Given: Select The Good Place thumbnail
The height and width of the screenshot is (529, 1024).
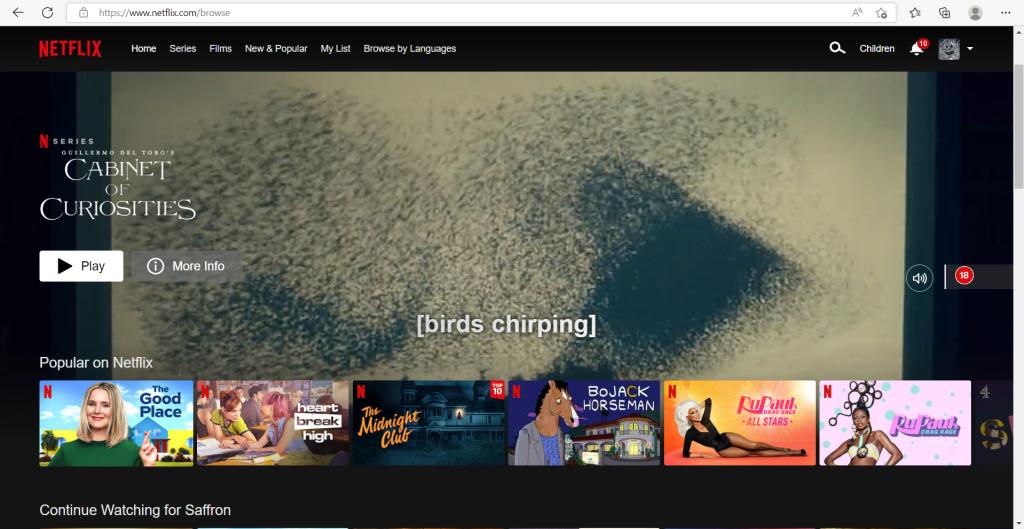Looking at the screenshot, I should tap(116, 423).
